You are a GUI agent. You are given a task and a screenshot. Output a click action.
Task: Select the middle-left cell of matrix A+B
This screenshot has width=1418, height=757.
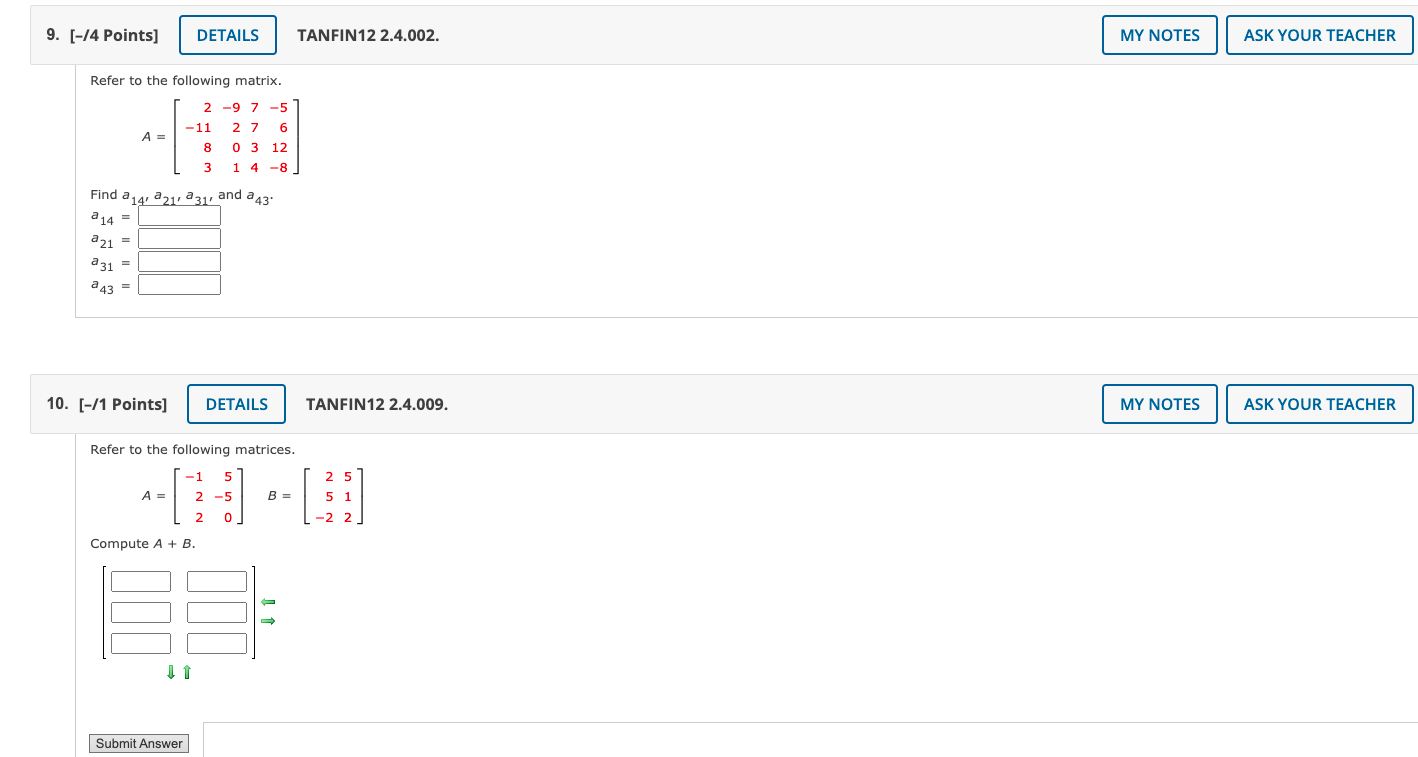(140, 612)
